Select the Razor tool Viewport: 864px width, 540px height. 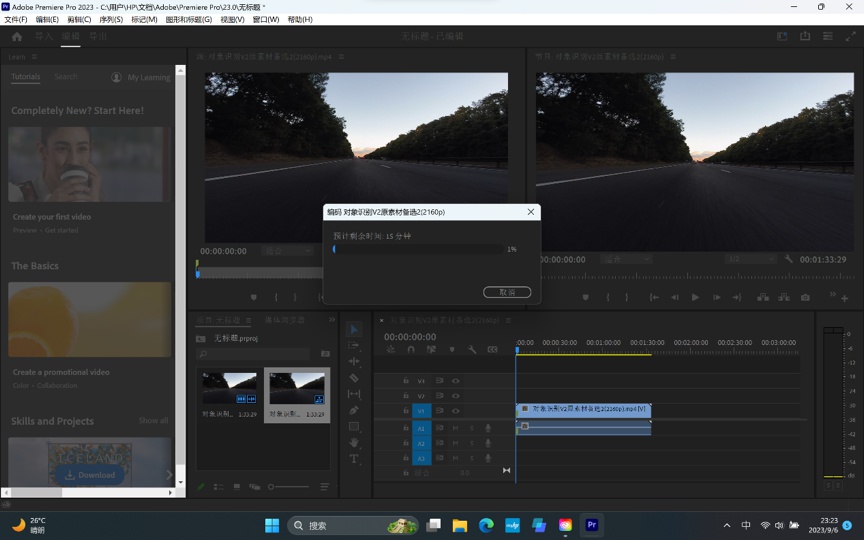pyautogui.click(x=354, y=378)
